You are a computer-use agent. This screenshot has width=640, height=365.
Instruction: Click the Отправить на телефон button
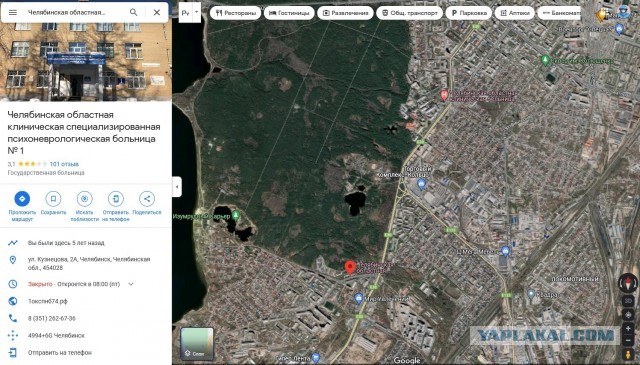tap(116, 206)
